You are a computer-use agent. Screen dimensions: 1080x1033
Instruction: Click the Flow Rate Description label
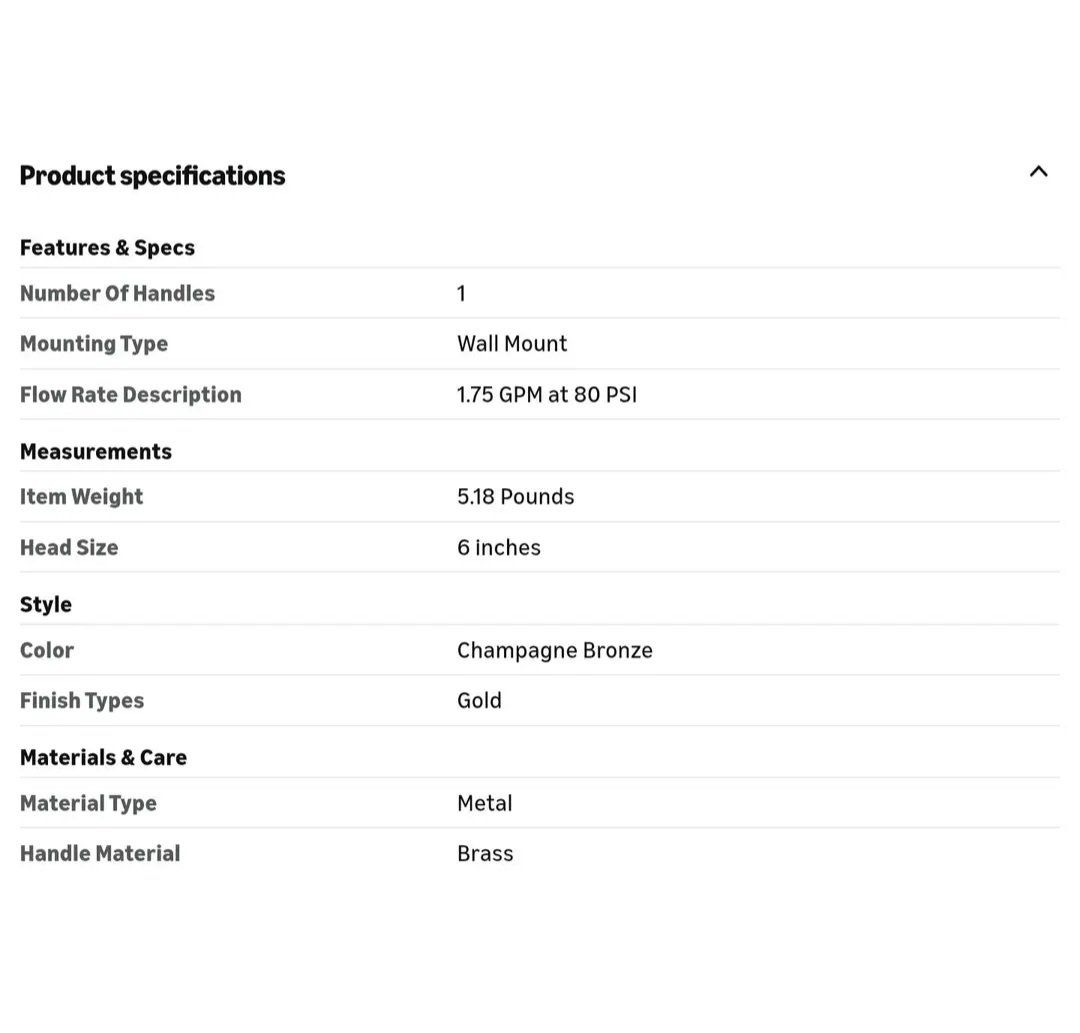click(130, 395)
